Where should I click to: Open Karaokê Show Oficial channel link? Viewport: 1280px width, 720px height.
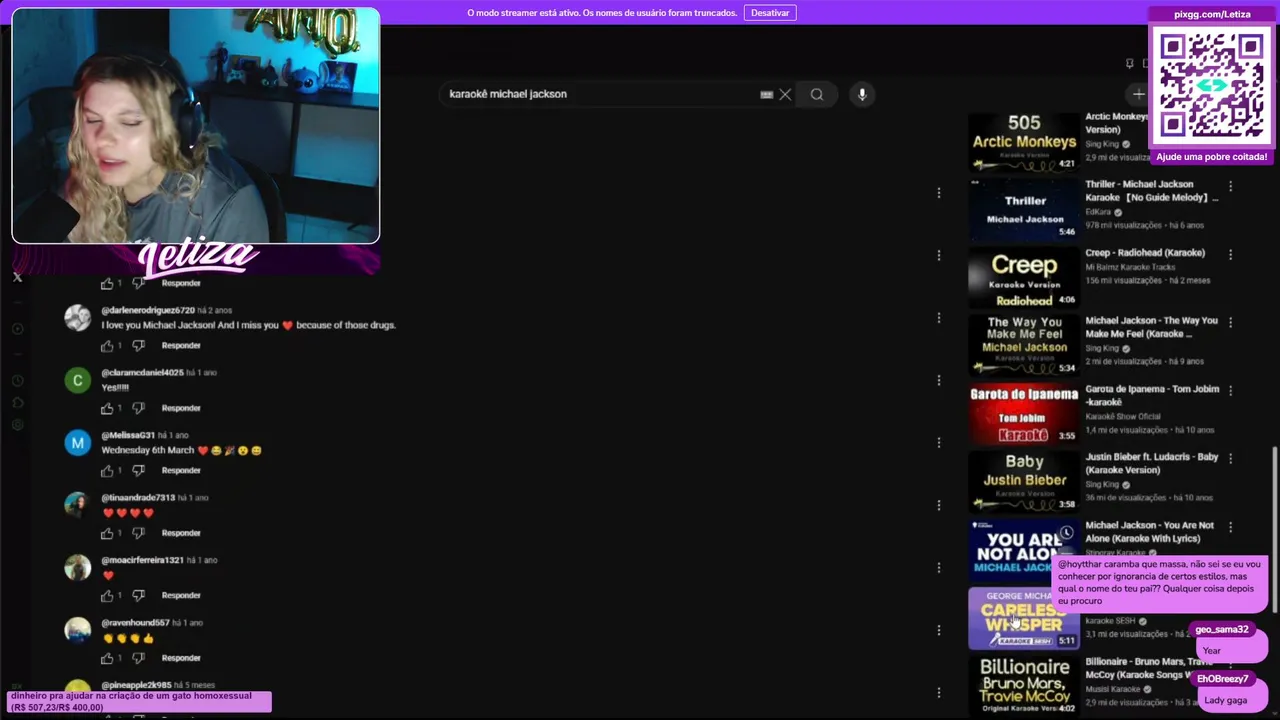click(x=1123, y=416)
